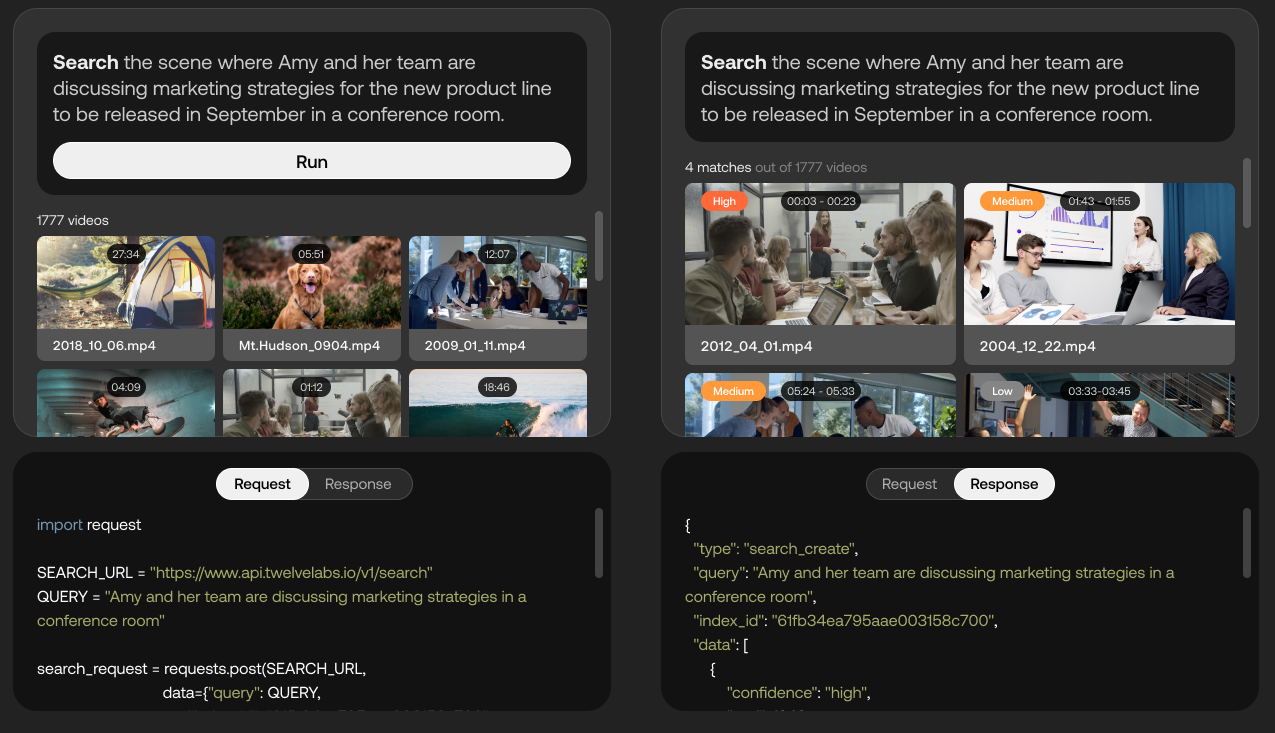The width and height of the screenshot is (1275, 733).
Task: Open the 2009_01_11.mp4 office meeting thumbnail
Action: (x=498, y=283)
